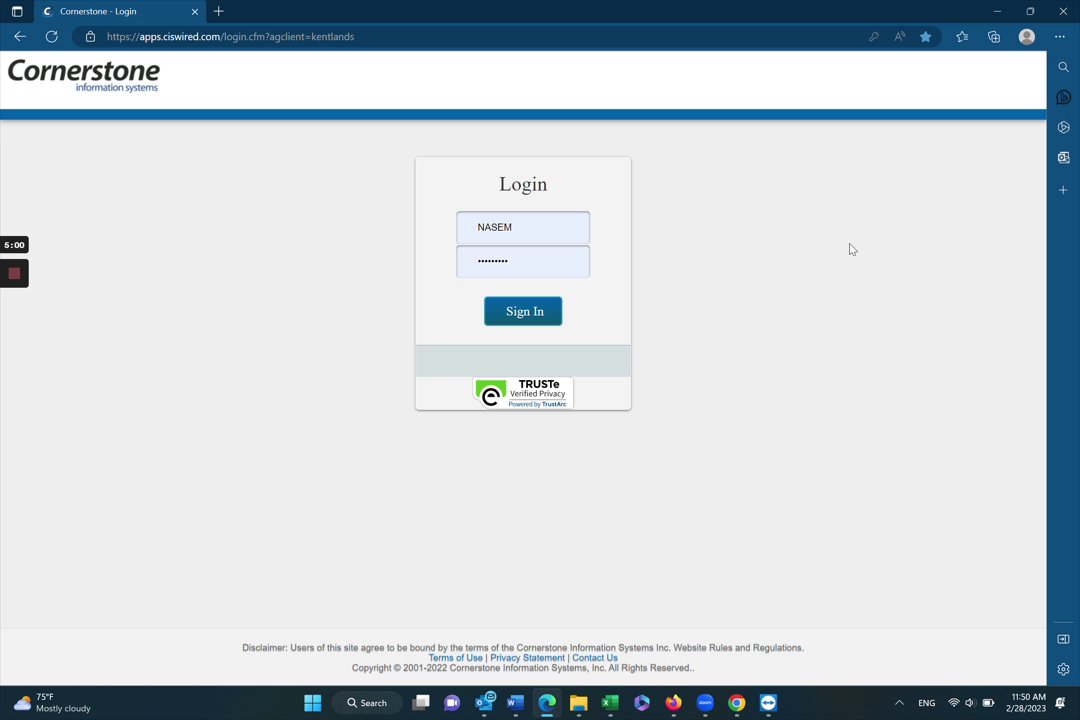The image size is (1080, 720).
Task: Open the tab actions menu icon
Action: (x=17, y=11)
